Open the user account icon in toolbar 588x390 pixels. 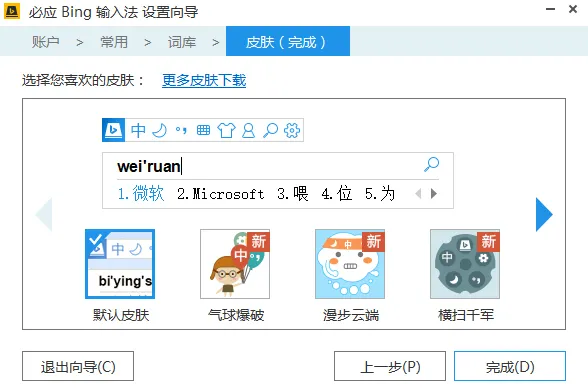248,130
